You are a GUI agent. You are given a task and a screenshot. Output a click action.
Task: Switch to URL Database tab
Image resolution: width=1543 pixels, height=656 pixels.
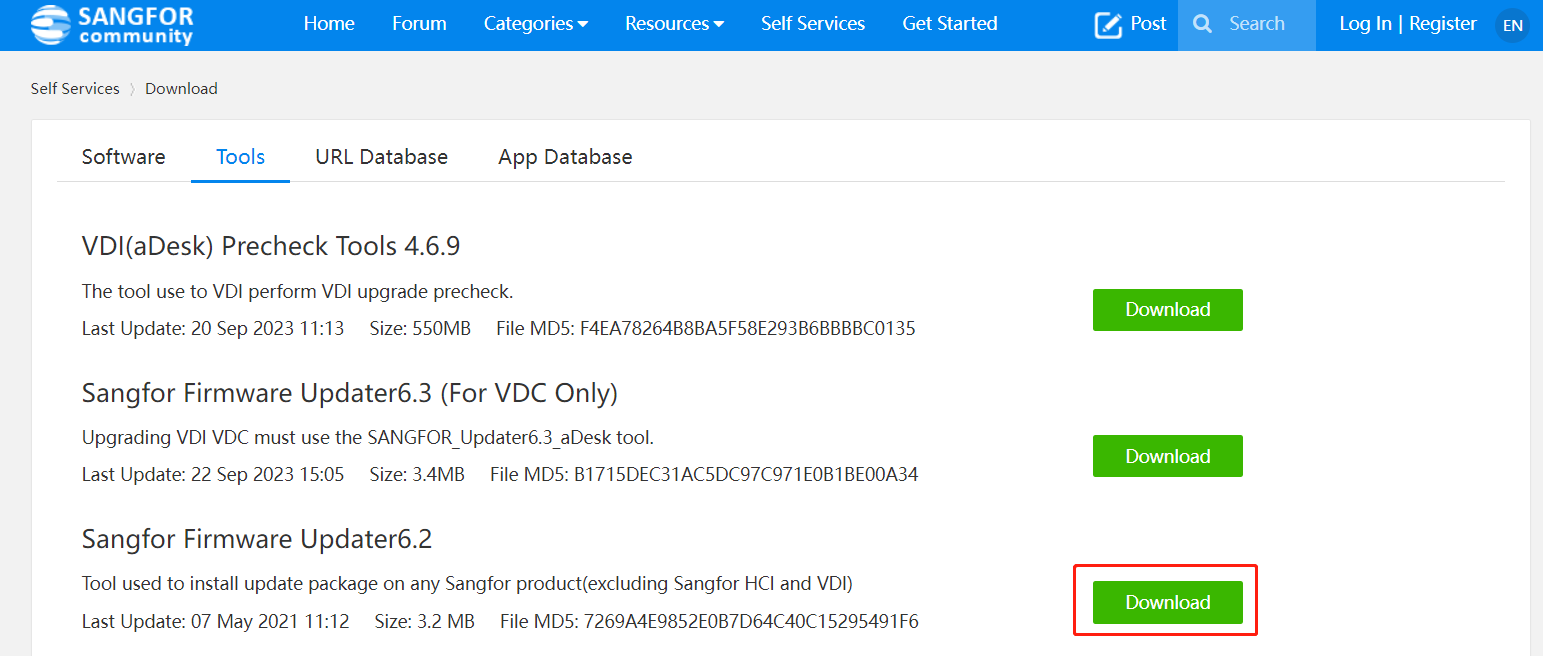tap(381, 157)
